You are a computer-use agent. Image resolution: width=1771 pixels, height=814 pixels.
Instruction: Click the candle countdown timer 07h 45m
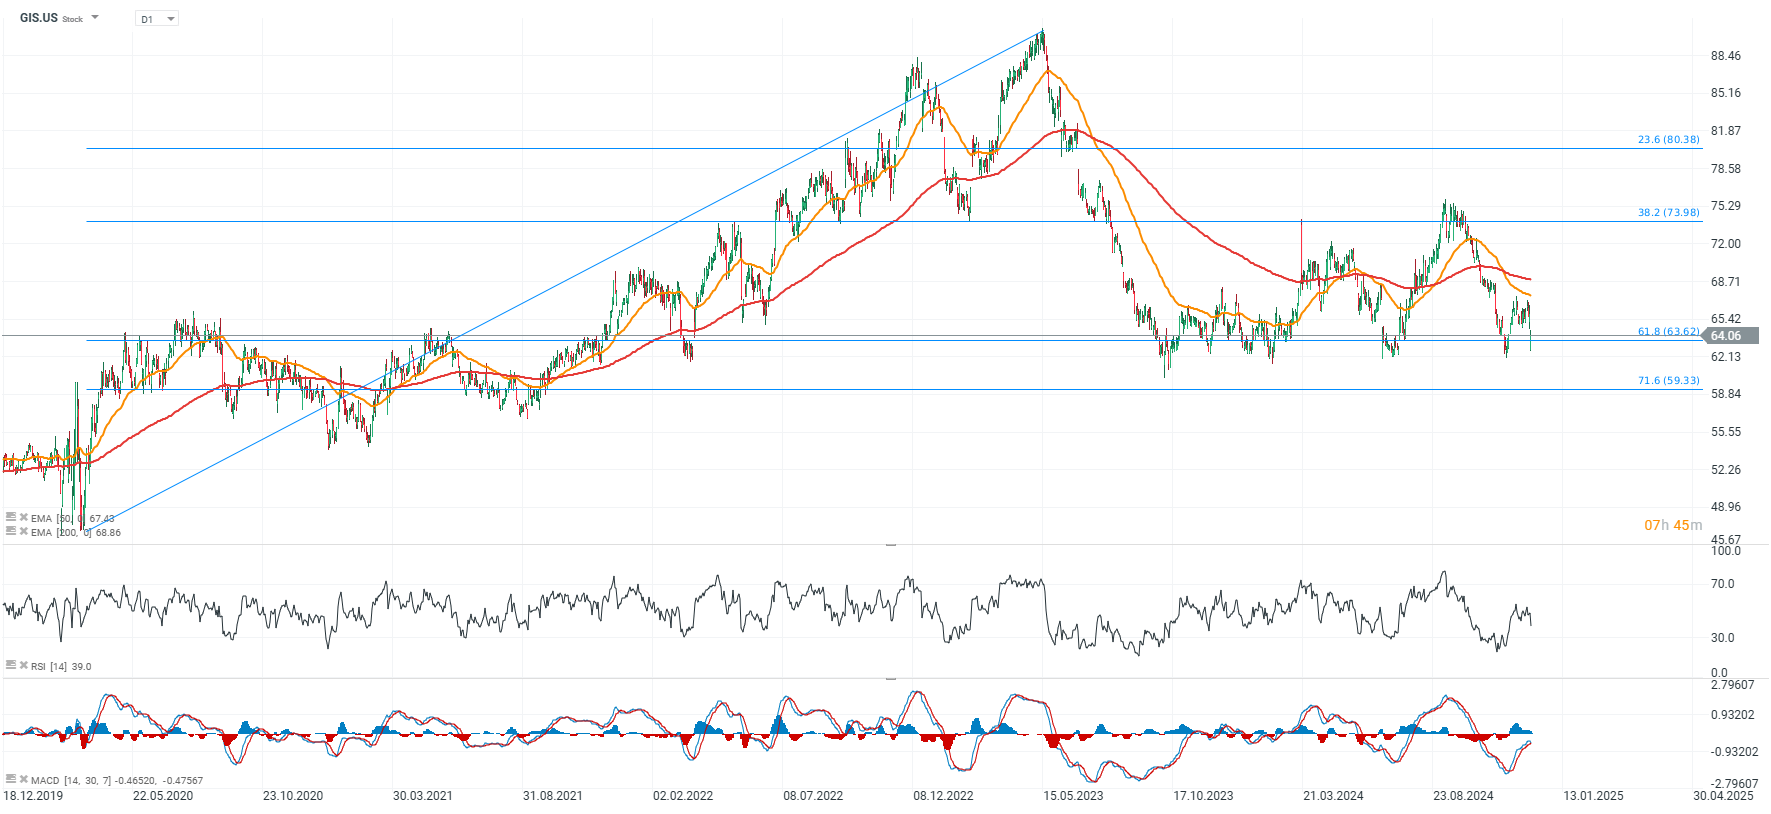click(x=1673, y=525)
